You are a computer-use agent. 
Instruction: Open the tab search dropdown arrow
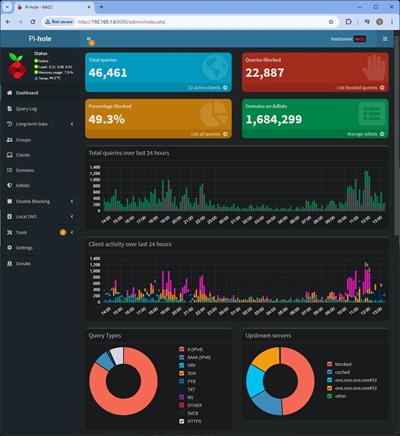[7, 7]
